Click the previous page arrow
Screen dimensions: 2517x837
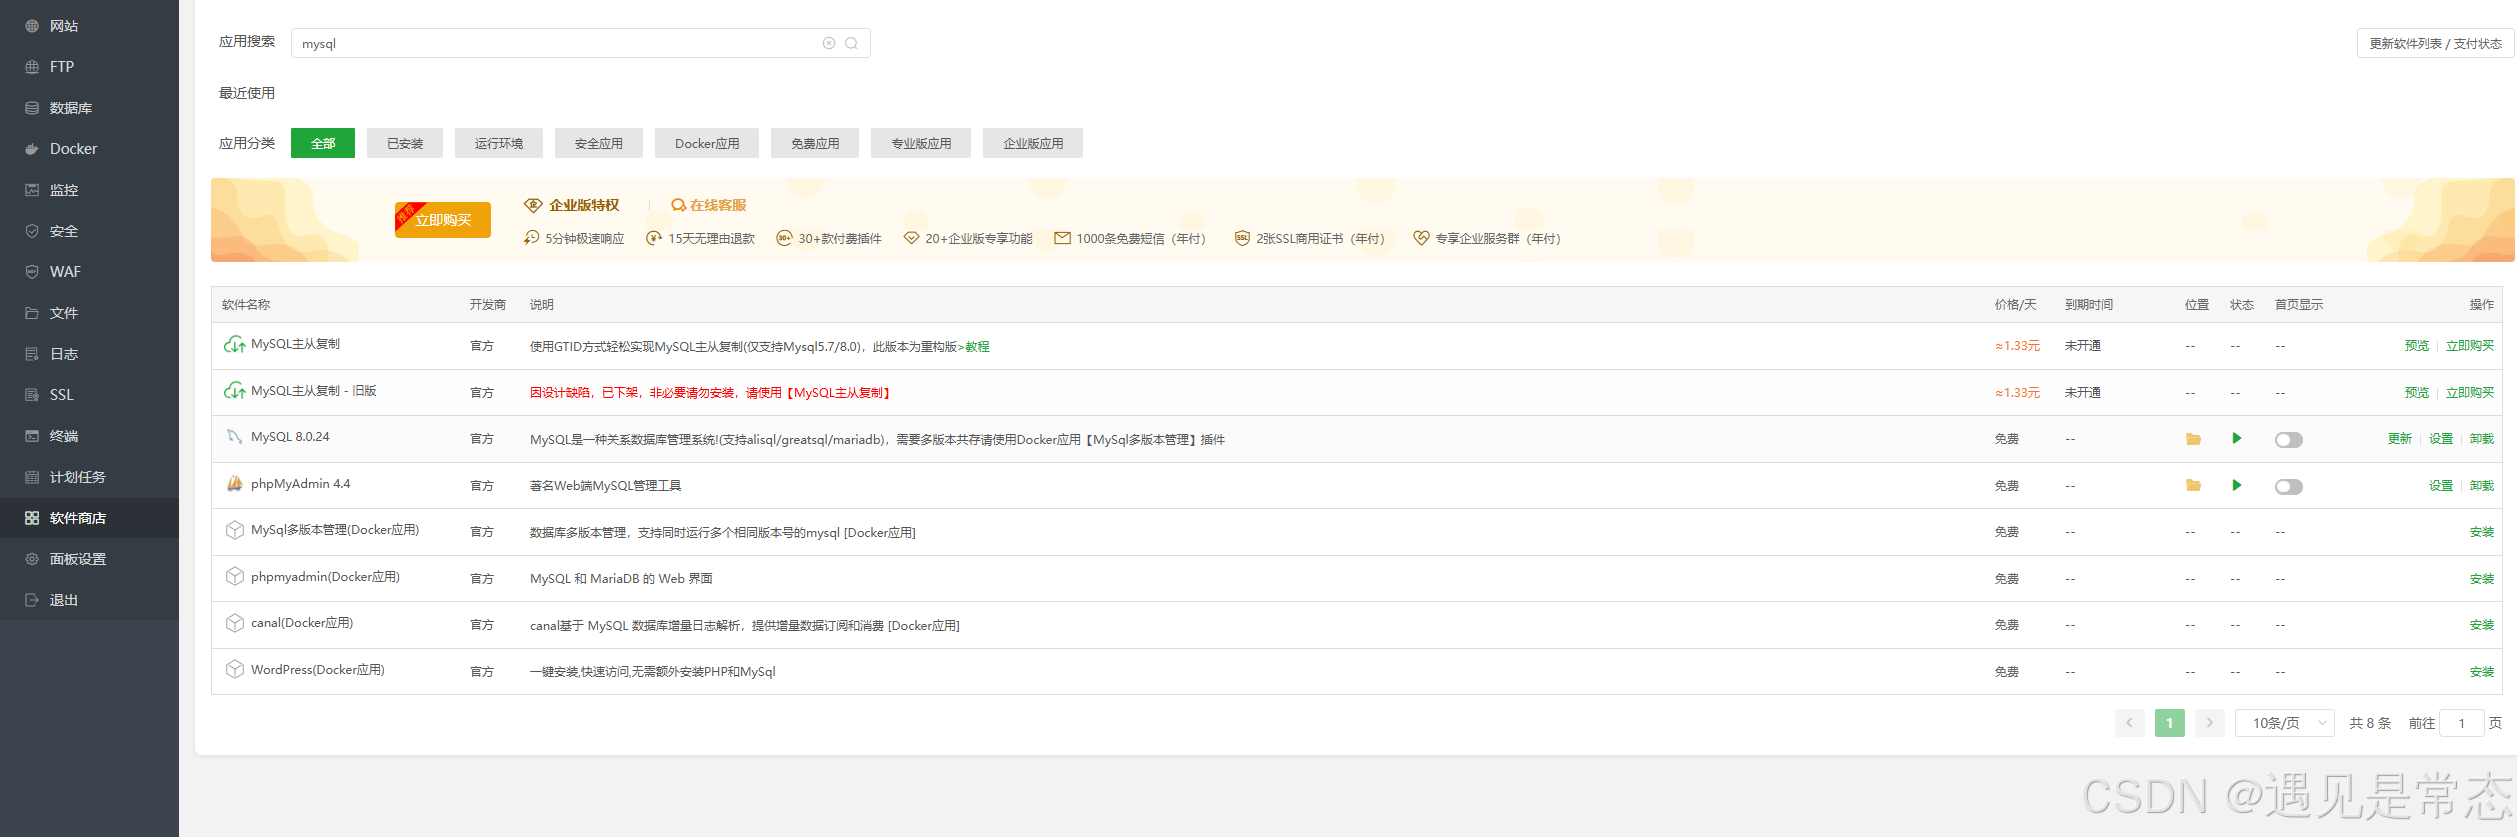[2129, 723]
